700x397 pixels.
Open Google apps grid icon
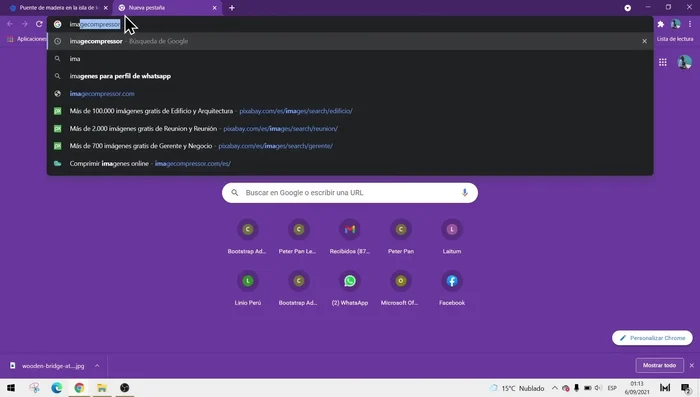pos(662,62)
